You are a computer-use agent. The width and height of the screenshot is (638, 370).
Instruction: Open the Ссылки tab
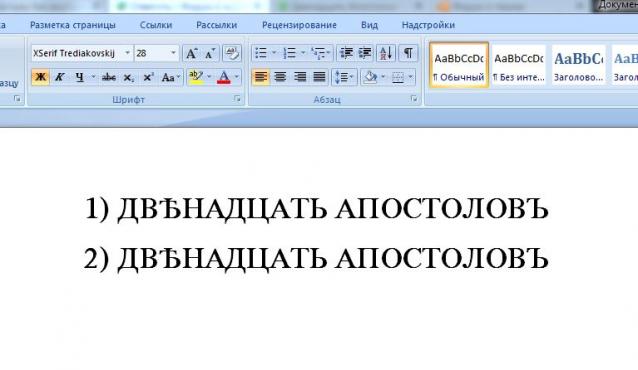pyautogui.click(x=156, y=25)
